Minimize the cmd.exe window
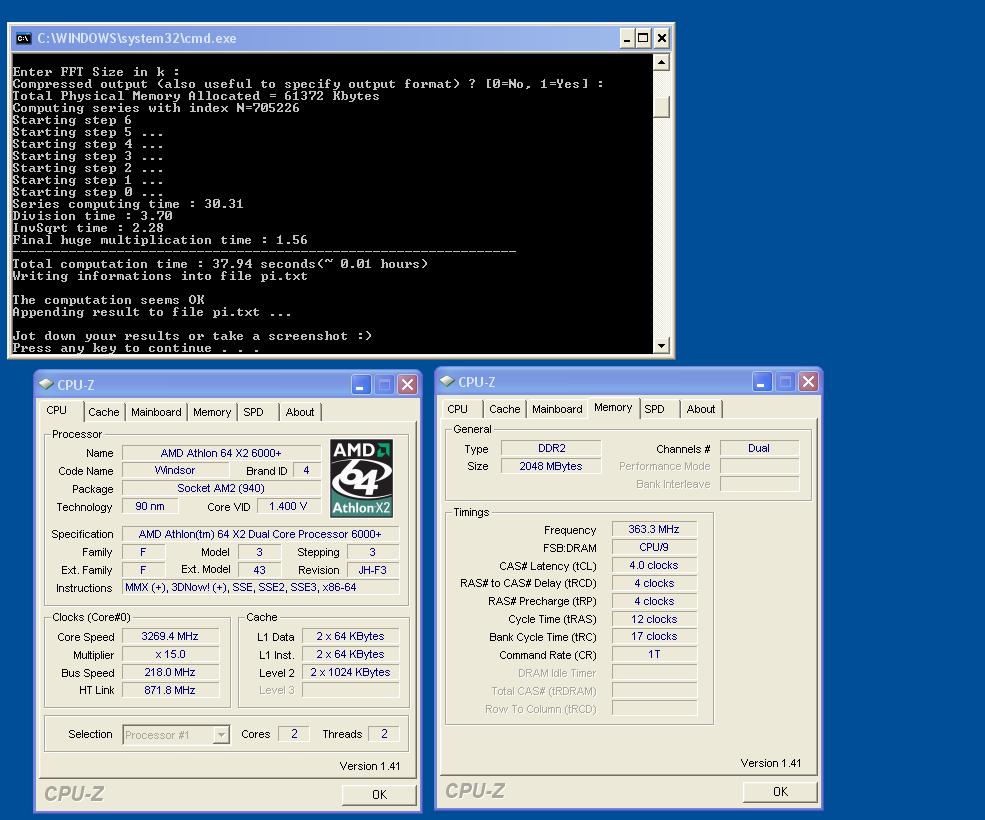 click(x=626, y=39)
